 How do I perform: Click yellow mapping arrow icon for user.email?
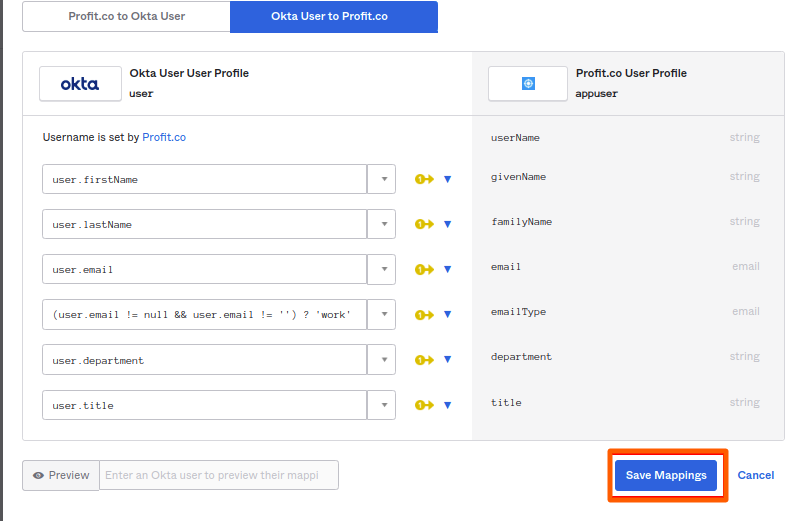click(424, 269)
